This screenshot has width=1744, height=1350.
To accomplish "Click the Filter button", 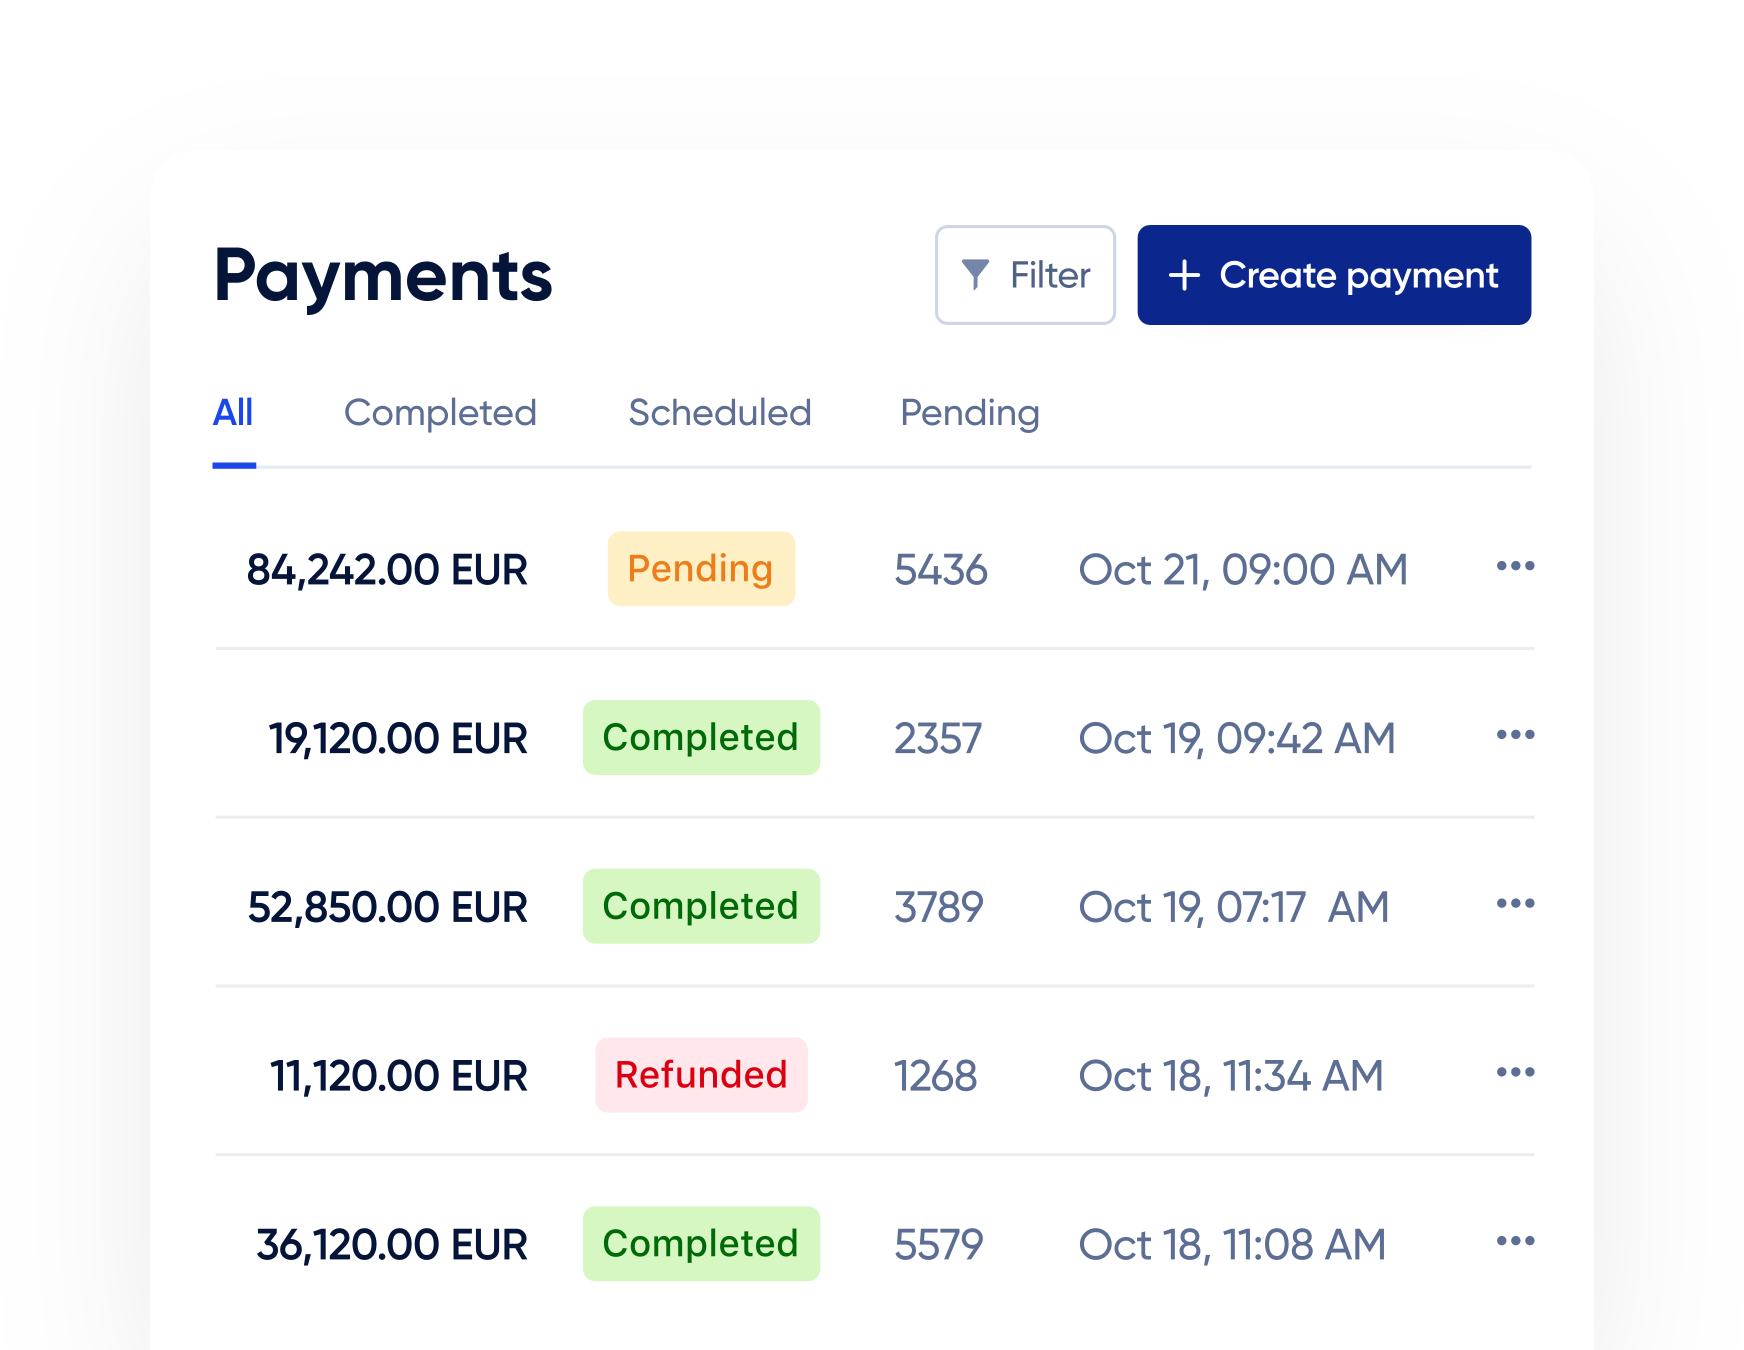I will [x=1025, y=275].
